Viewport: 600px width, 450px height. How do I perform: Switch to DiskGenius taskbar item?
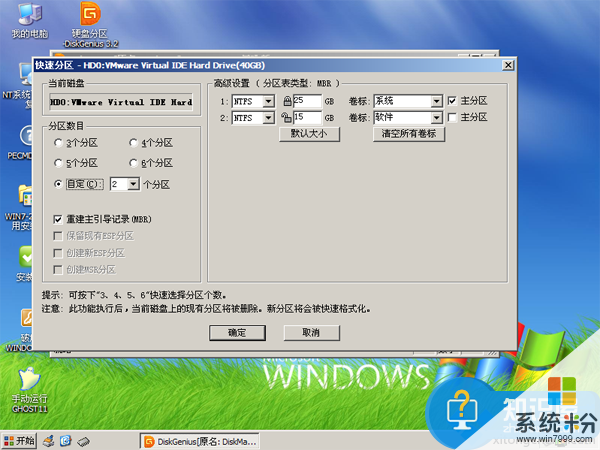coord(199,442)
